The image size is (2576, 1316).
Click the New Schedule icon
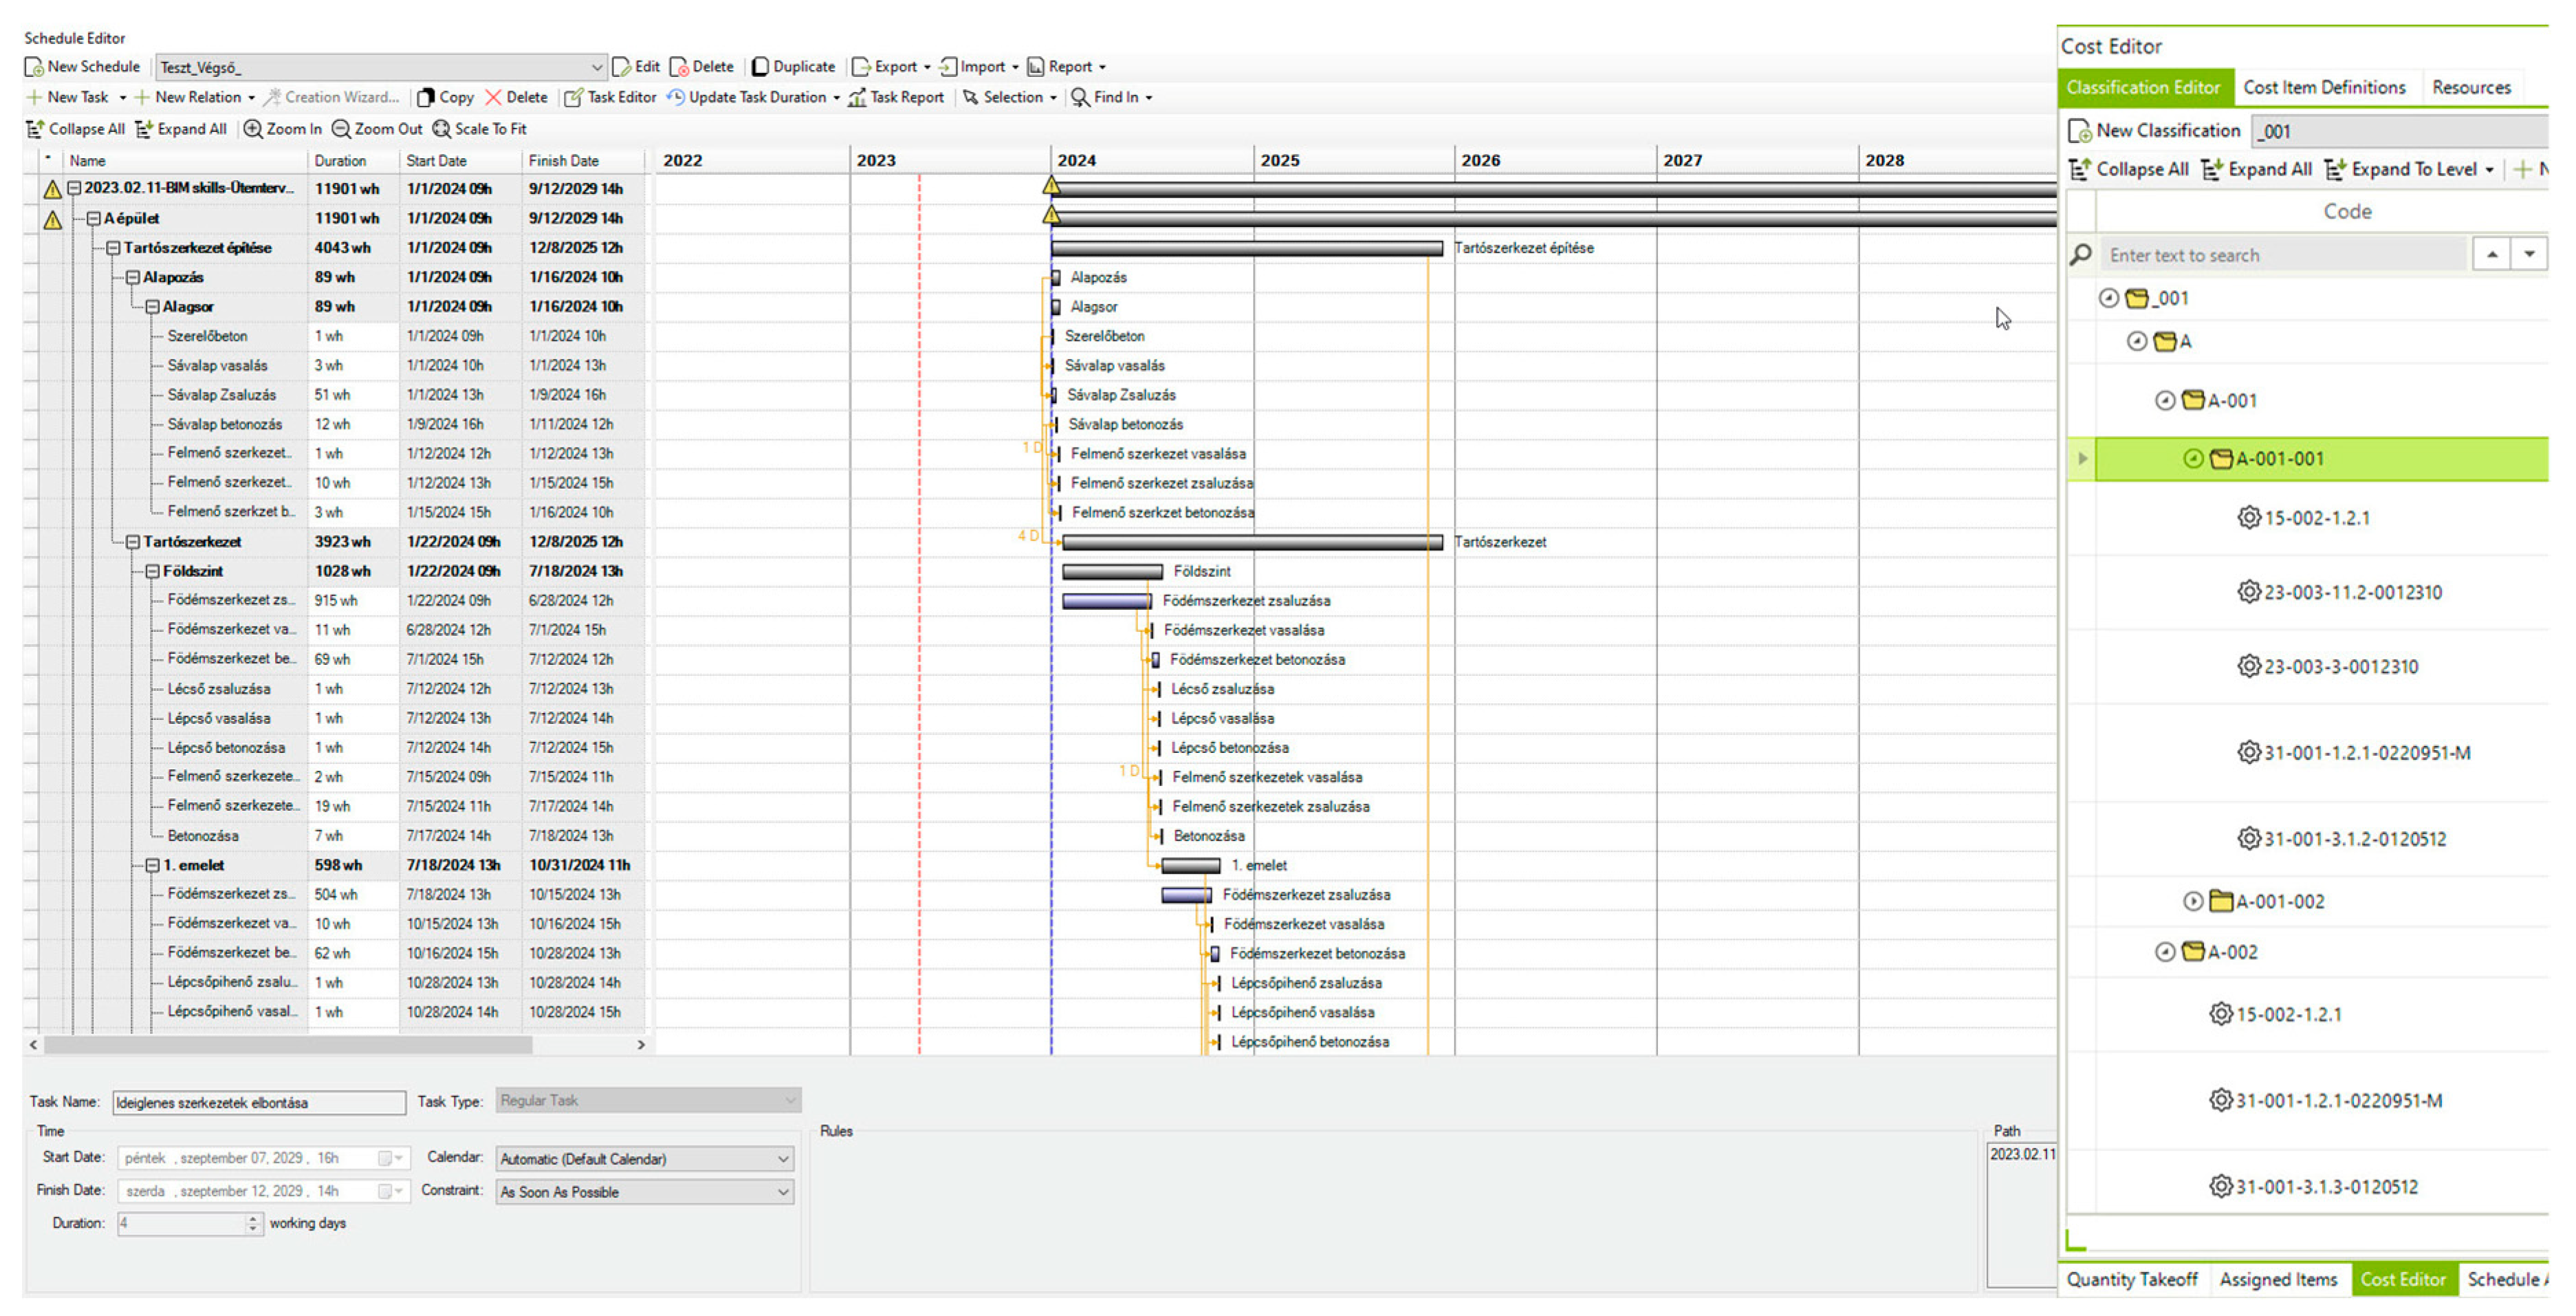pyautogui.click(x=34, y=67)
